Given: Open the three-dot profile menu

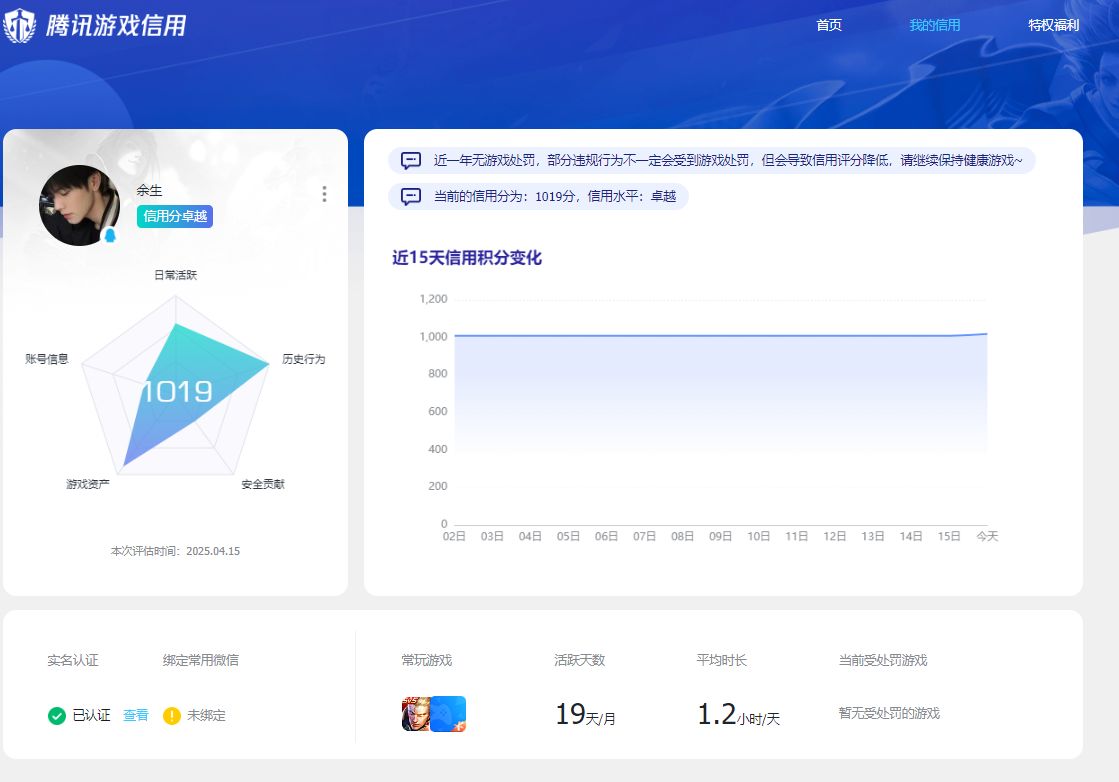Looking at the screenshot, I should [324, 194].
